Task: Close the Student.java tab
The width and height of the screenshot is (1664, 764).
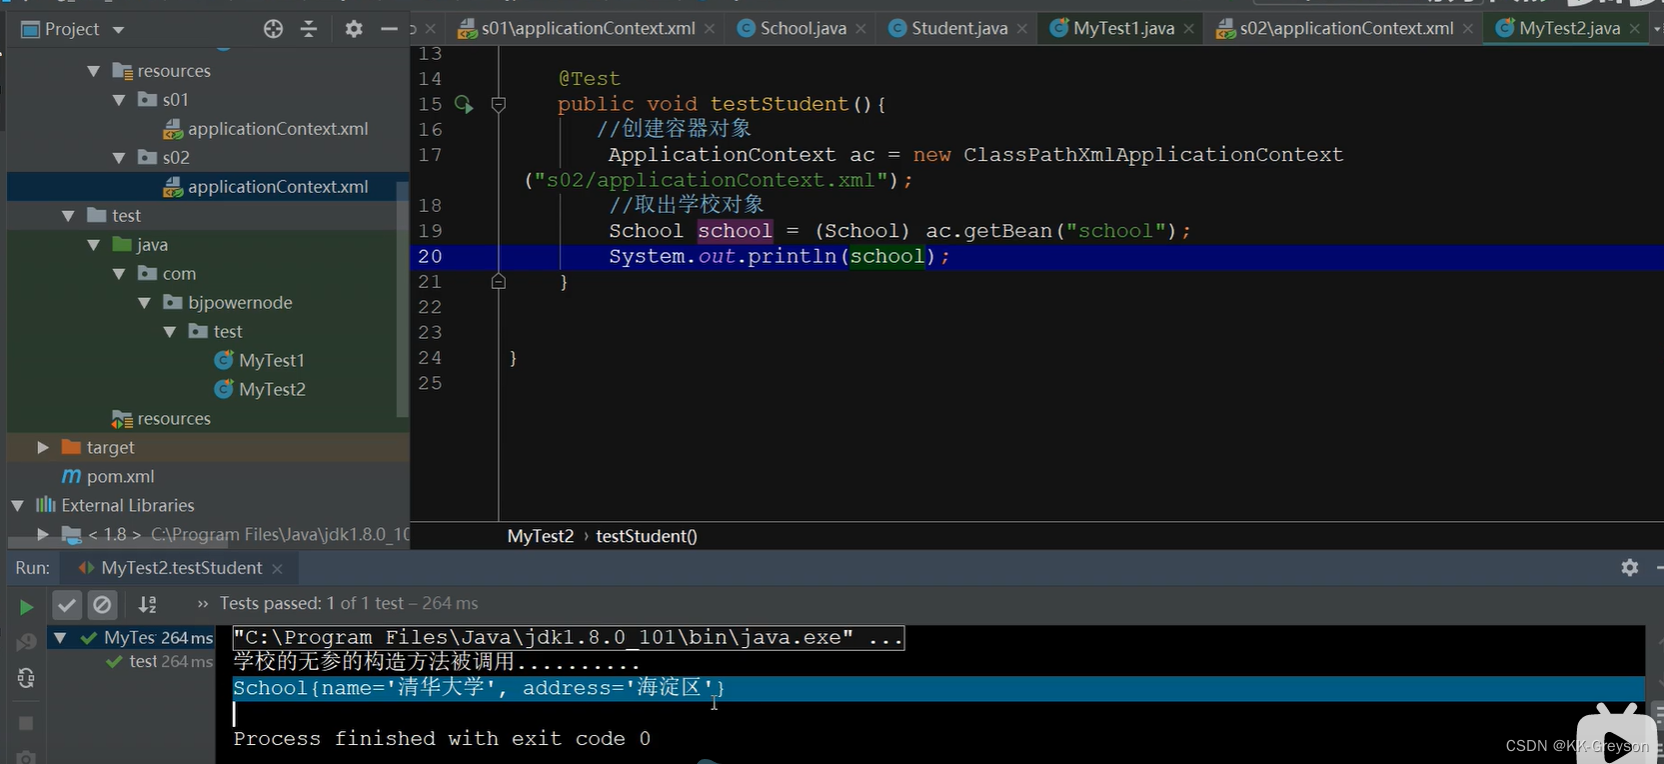Action: [x=1022, y=29]
